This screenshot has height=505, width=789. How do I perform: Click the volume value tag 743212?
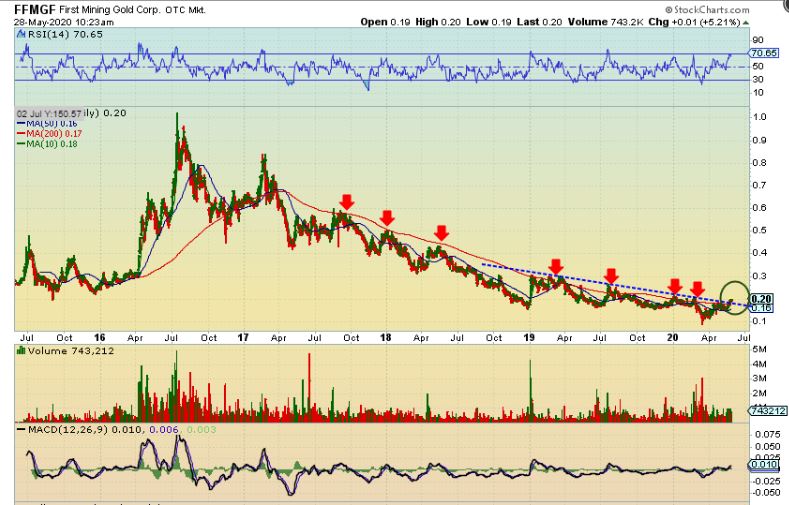[x=767, y=411]
